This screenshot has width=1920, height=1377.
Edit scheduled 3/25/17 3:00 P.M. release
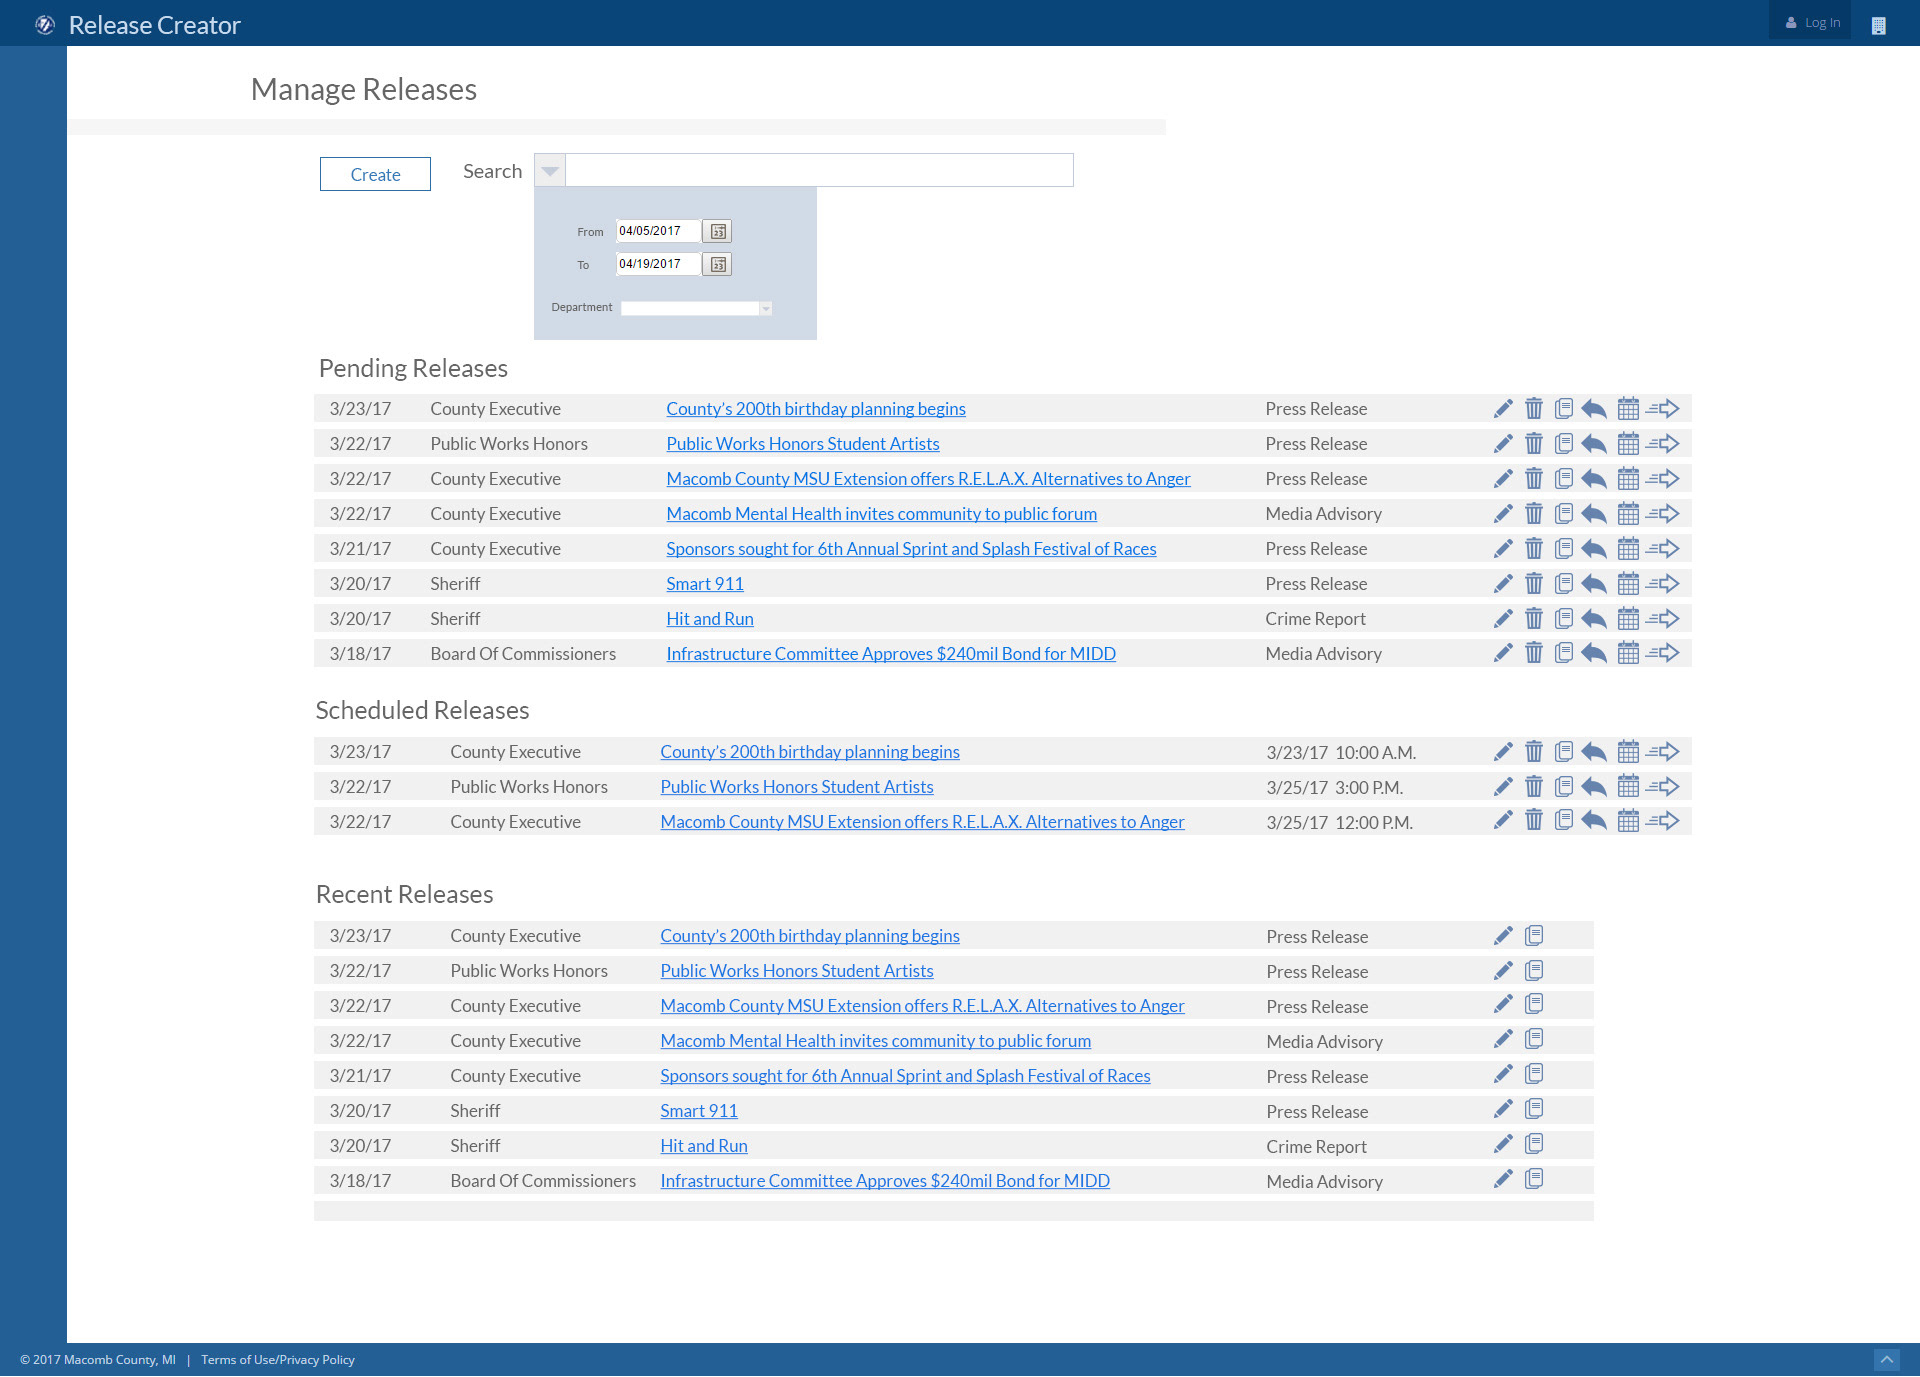click(x=1503, y=786)
